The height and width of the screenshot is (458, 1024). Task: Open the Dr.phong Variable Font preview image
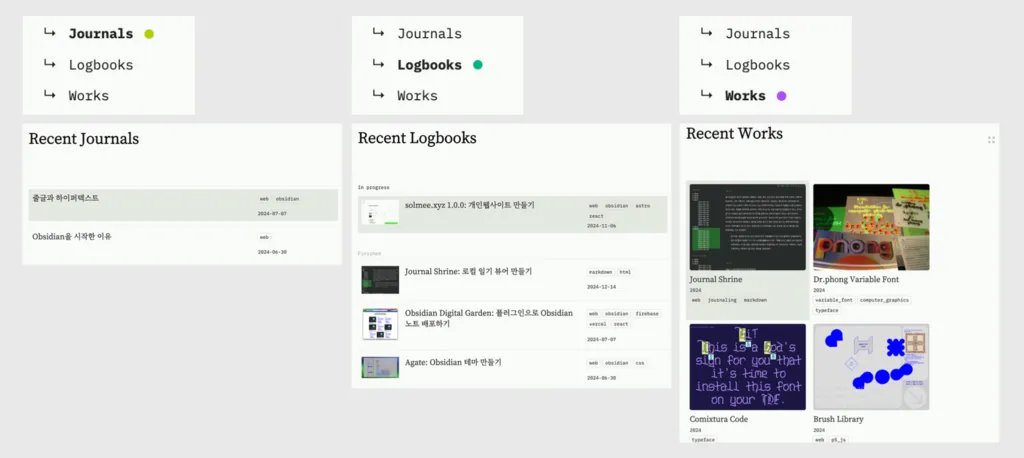pos(870,227)
